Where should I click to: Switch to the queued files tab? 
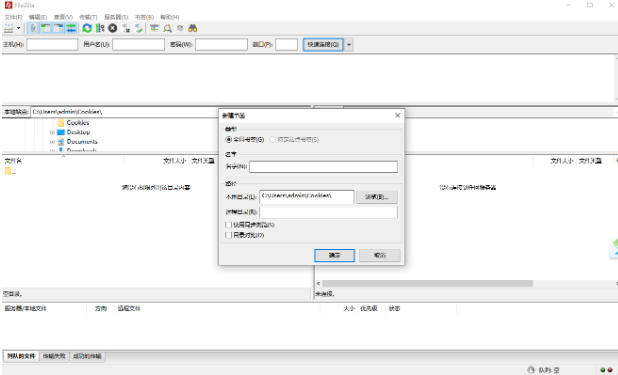point(21,356)
